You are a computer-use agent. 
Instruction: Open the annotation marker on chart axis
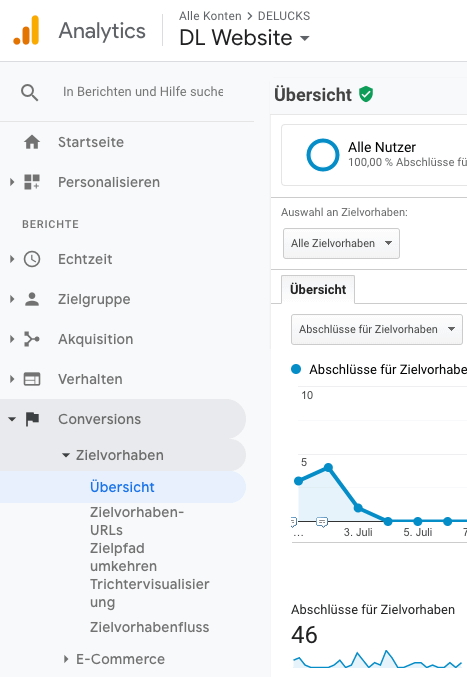(x=322, y=522)
